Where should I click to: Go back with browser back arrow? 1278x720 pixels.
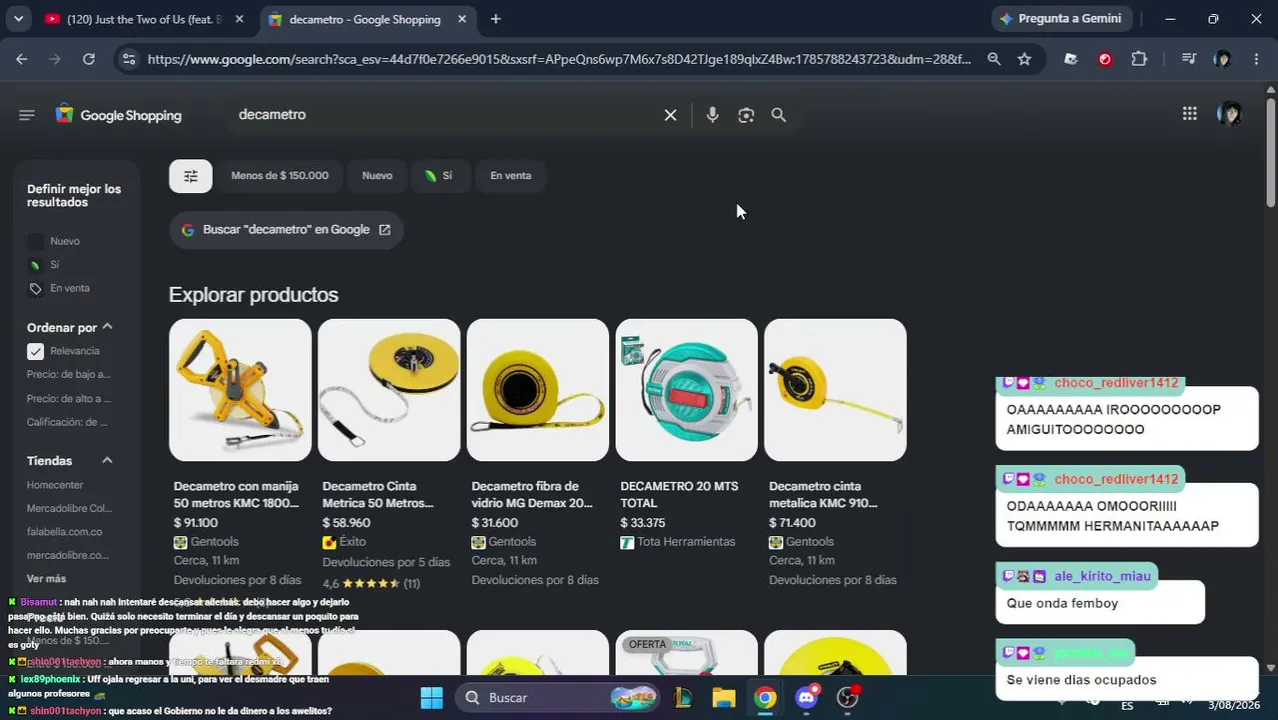[21, 59]
